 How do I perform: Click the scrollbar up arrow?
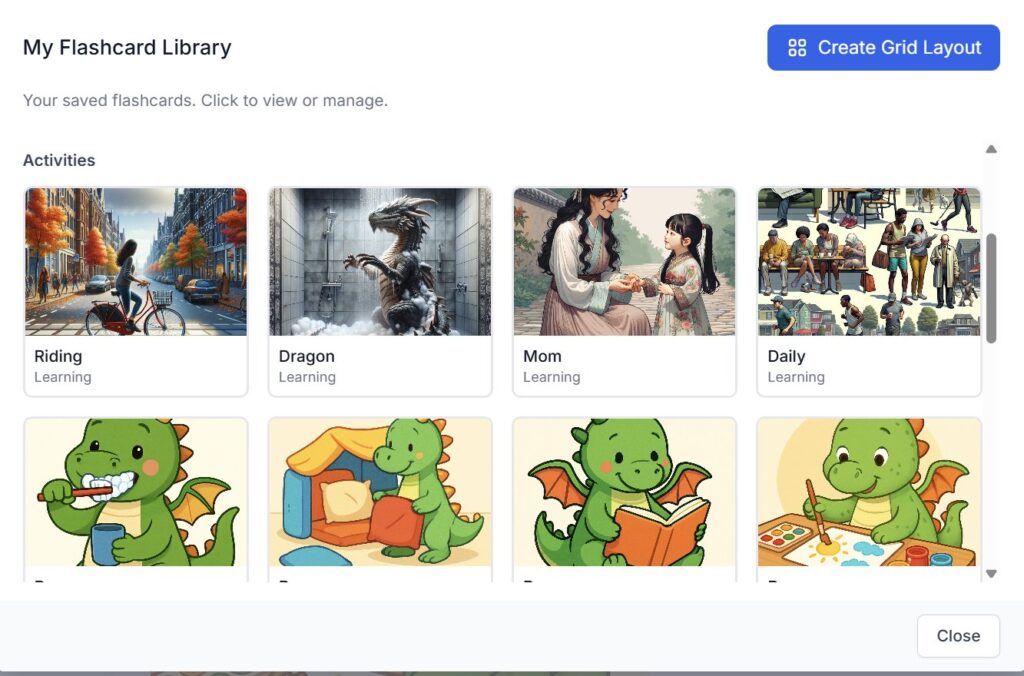[x=990, y=149]
